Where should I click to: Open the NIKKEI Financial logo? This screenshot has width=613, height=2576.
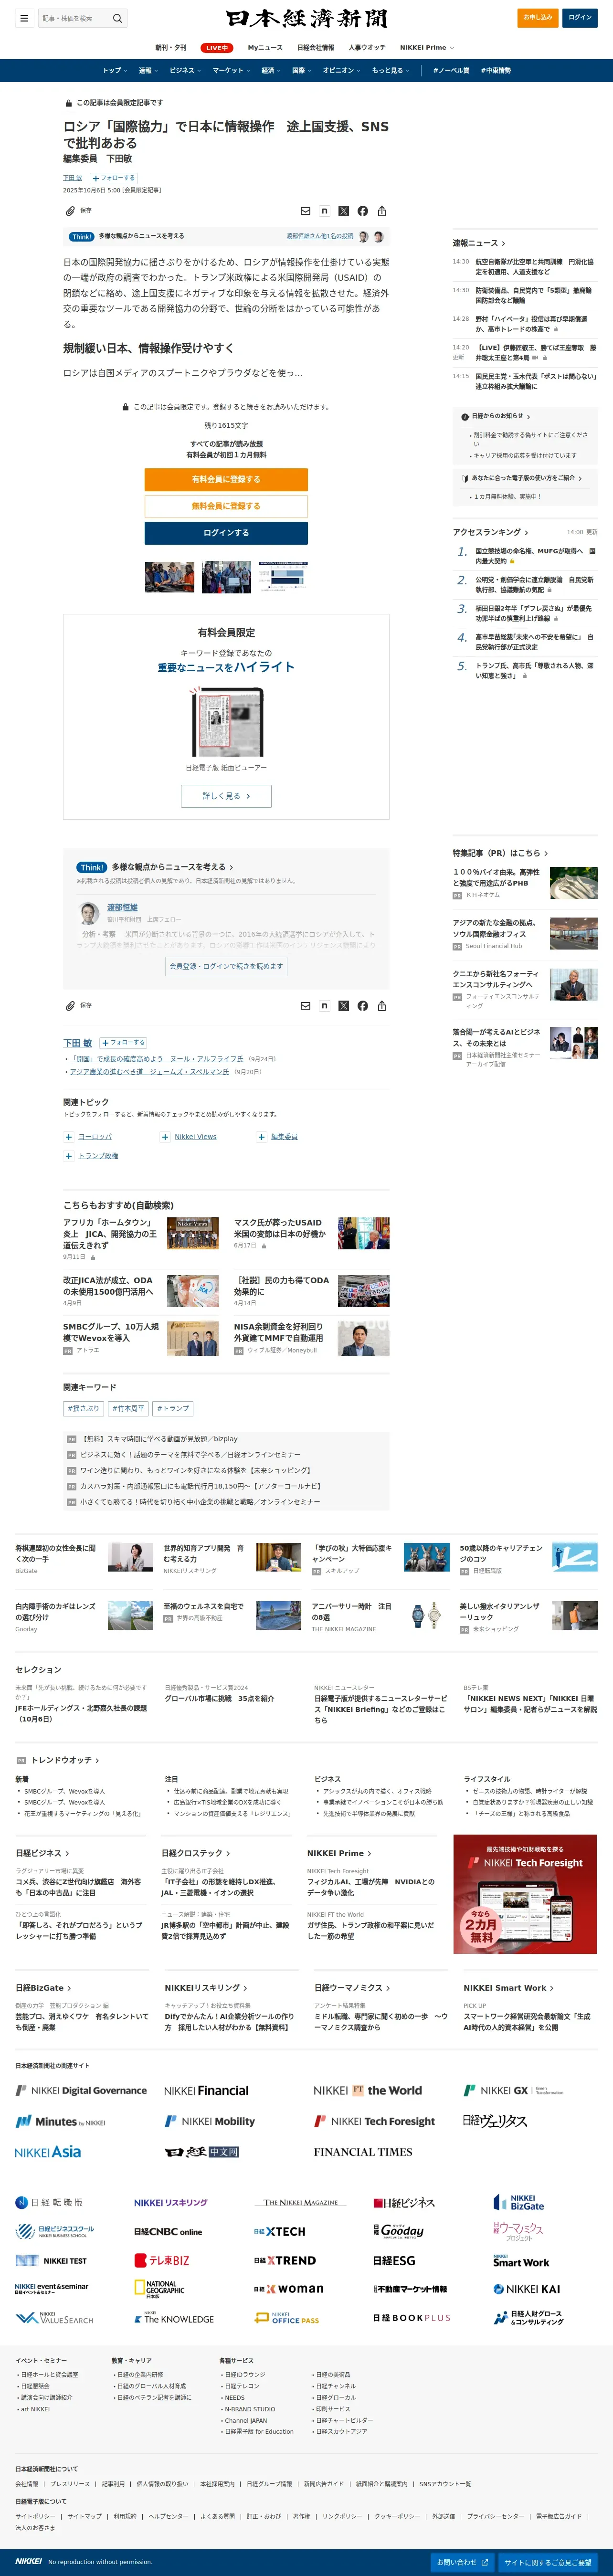click(206, 2090)
